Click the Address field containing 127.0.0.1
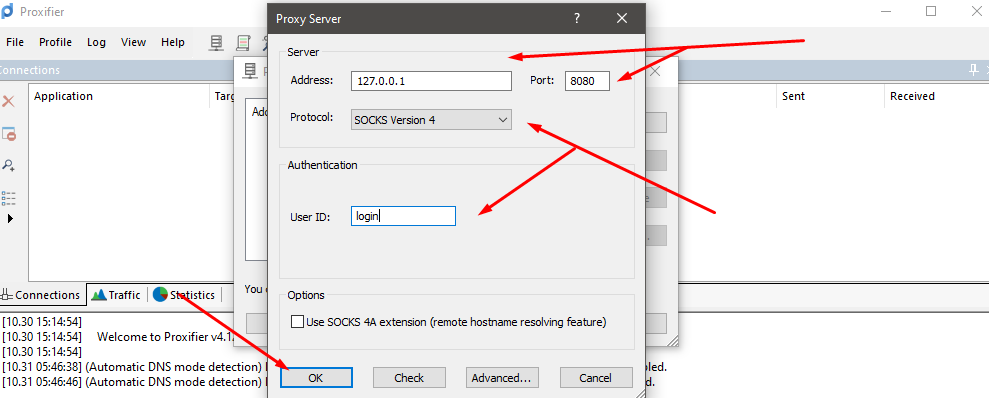The width and height of the screenshot is (989, 398). 431,81
